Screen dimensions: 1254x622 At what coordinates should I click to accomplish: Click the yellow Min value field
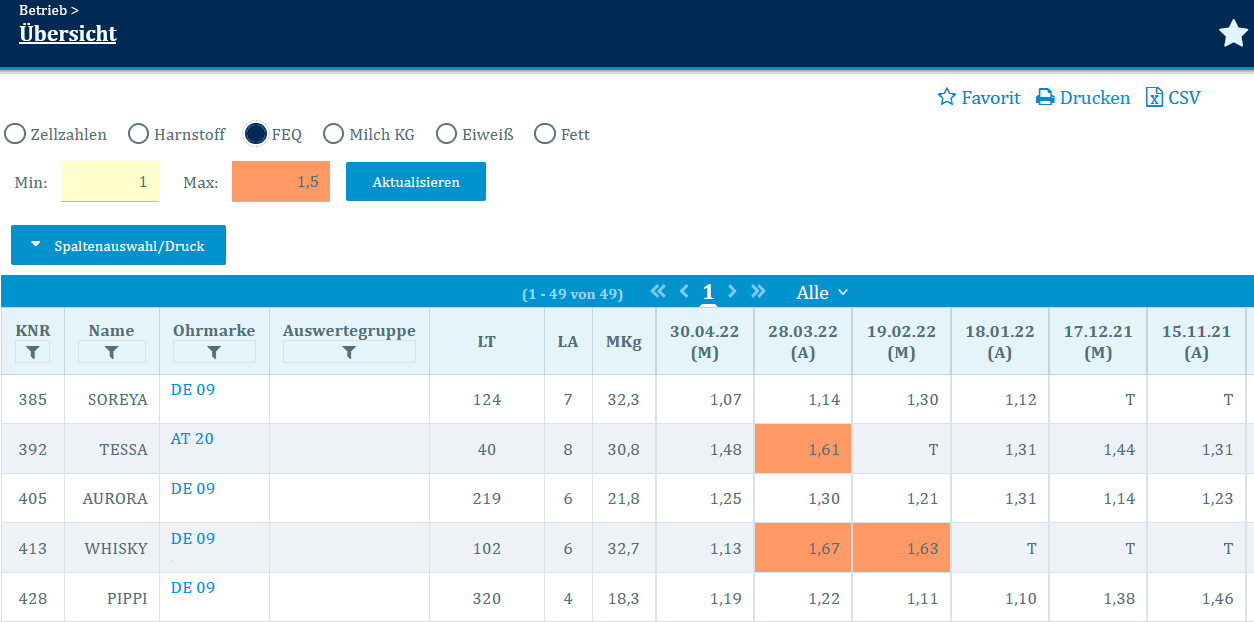[110, 182]
